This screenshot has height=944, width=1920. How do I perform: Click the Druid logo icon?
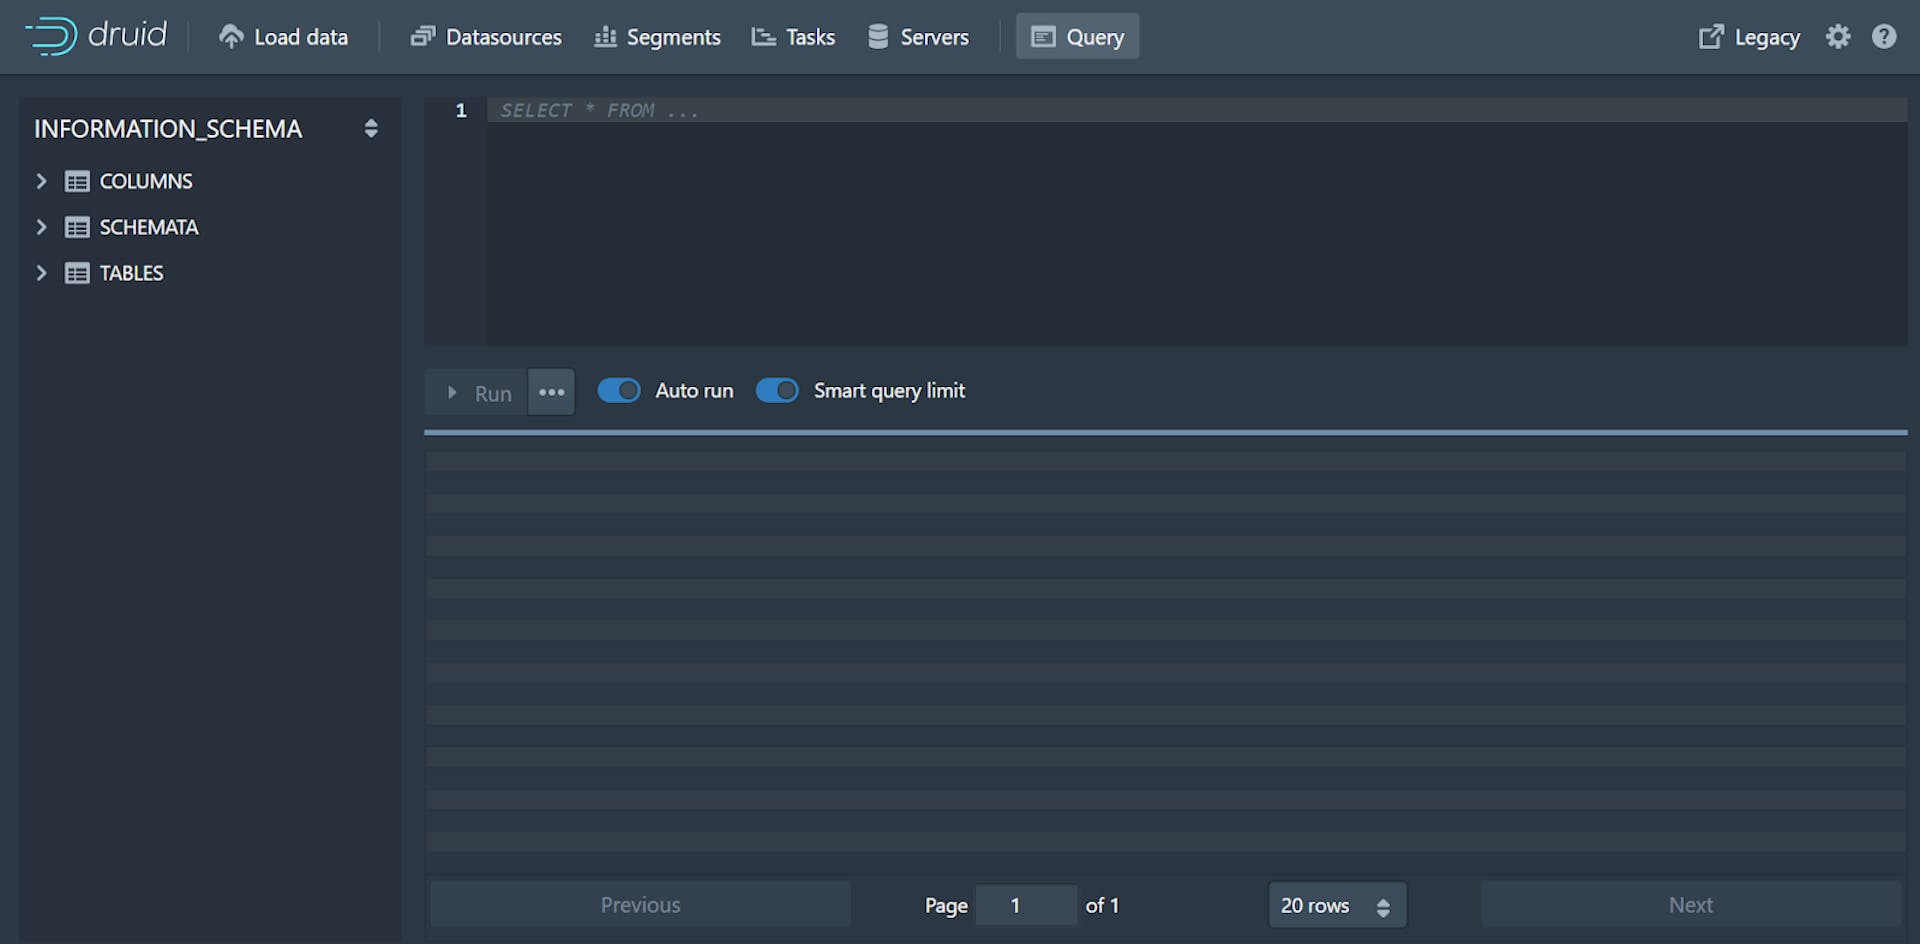[x=51, y=36]
